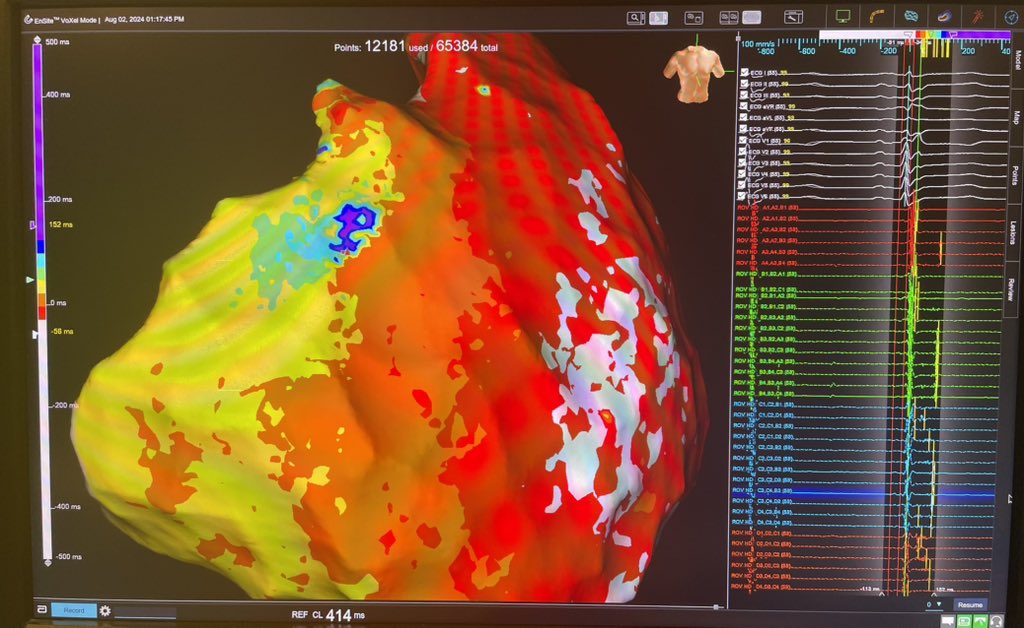Image resolution: width=1024 pixels, height=628 pixels.
Task: Open the blue mesh geometry model icon
Action: coord(911,16)
